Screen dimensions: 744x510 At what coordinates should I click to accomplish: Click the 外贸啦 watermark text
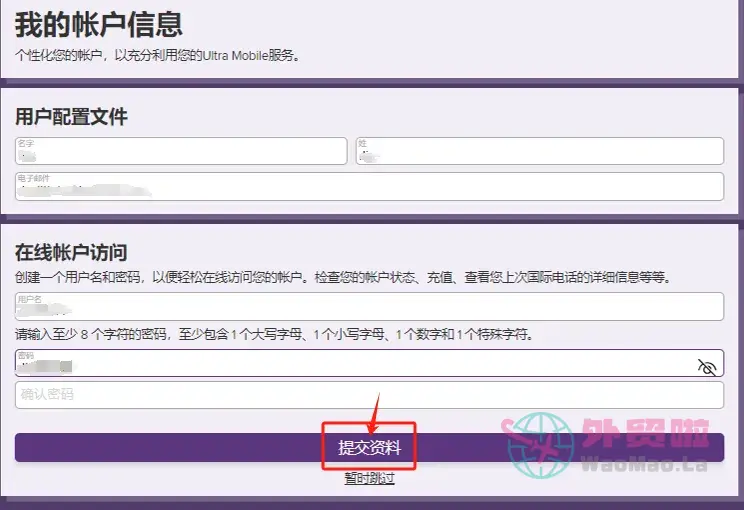pyautogui.click(x=645, y=436)
